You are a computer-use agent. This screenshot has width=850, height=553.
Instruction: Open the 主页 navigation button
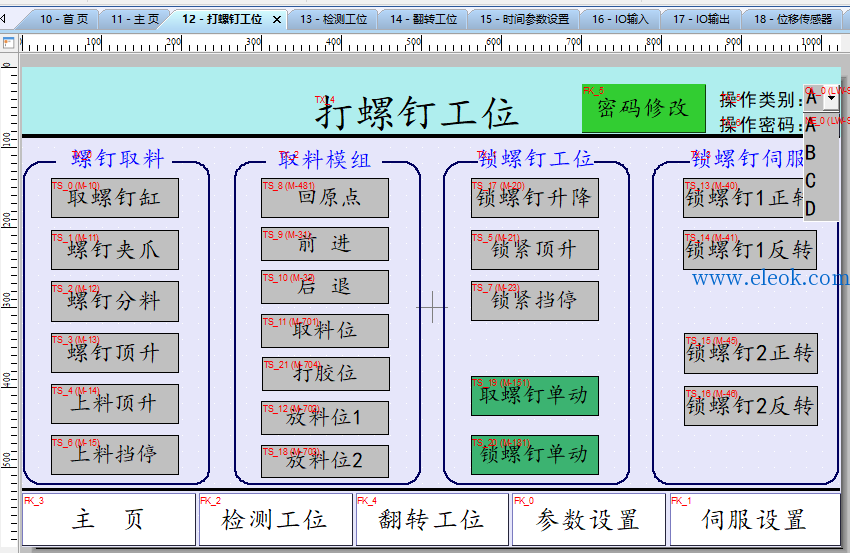(109, 519)
